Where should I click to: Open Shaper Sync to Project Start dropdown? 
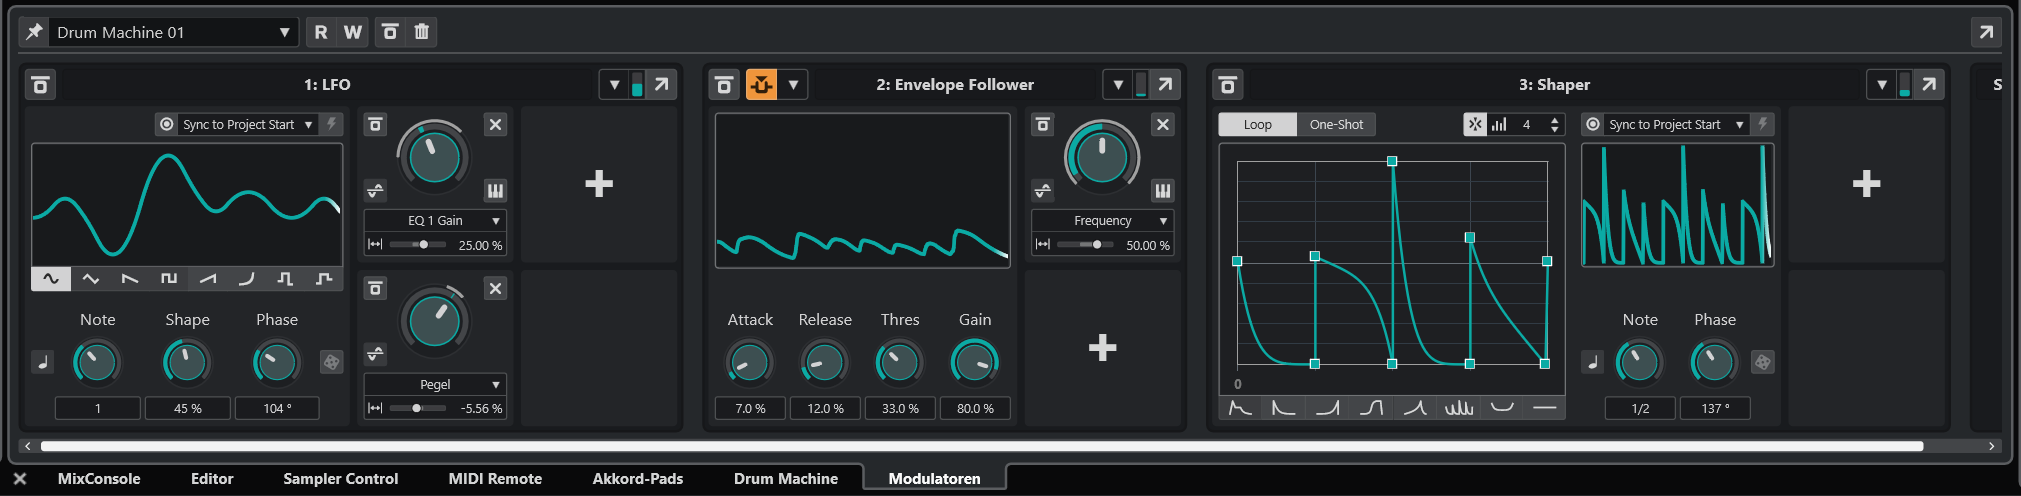(x=1675, y=124)
